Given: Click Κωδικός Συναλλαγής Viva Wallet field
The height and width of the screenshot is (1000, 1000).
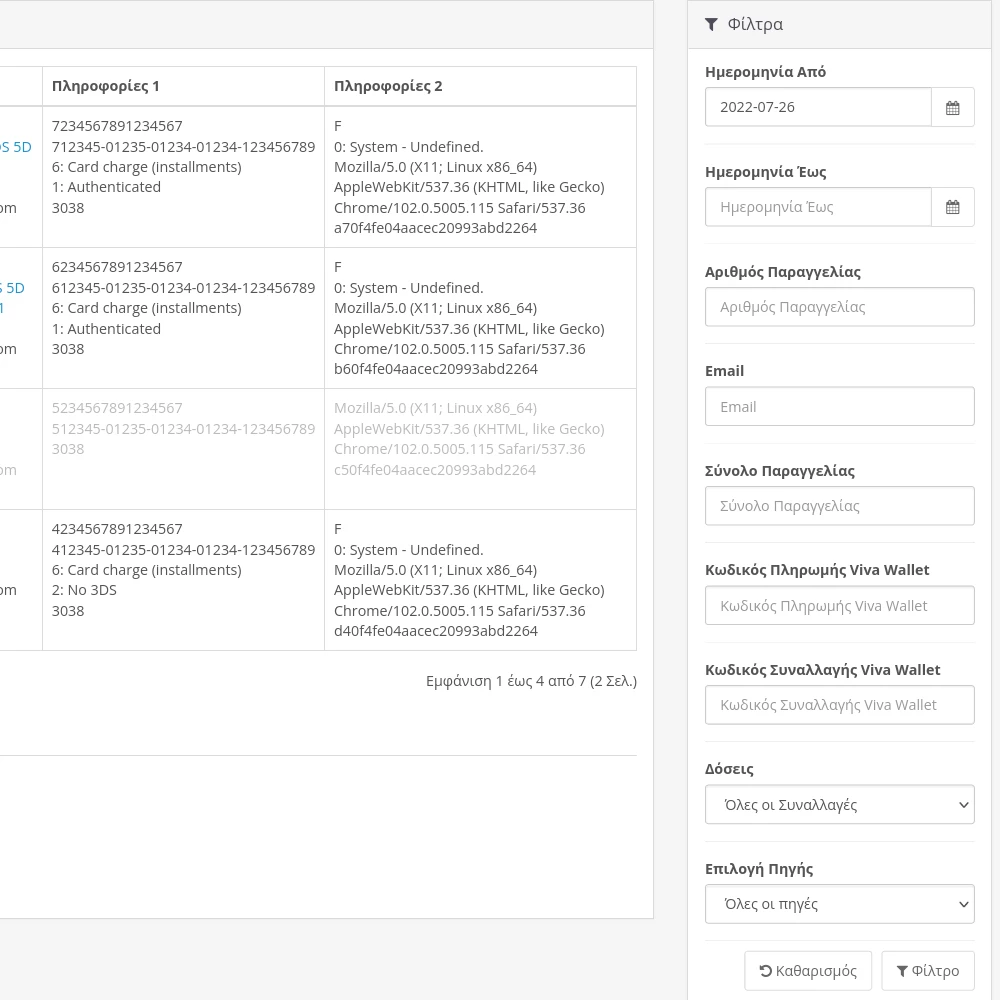Looking at the screenshot, I should [x=839, y=705].
